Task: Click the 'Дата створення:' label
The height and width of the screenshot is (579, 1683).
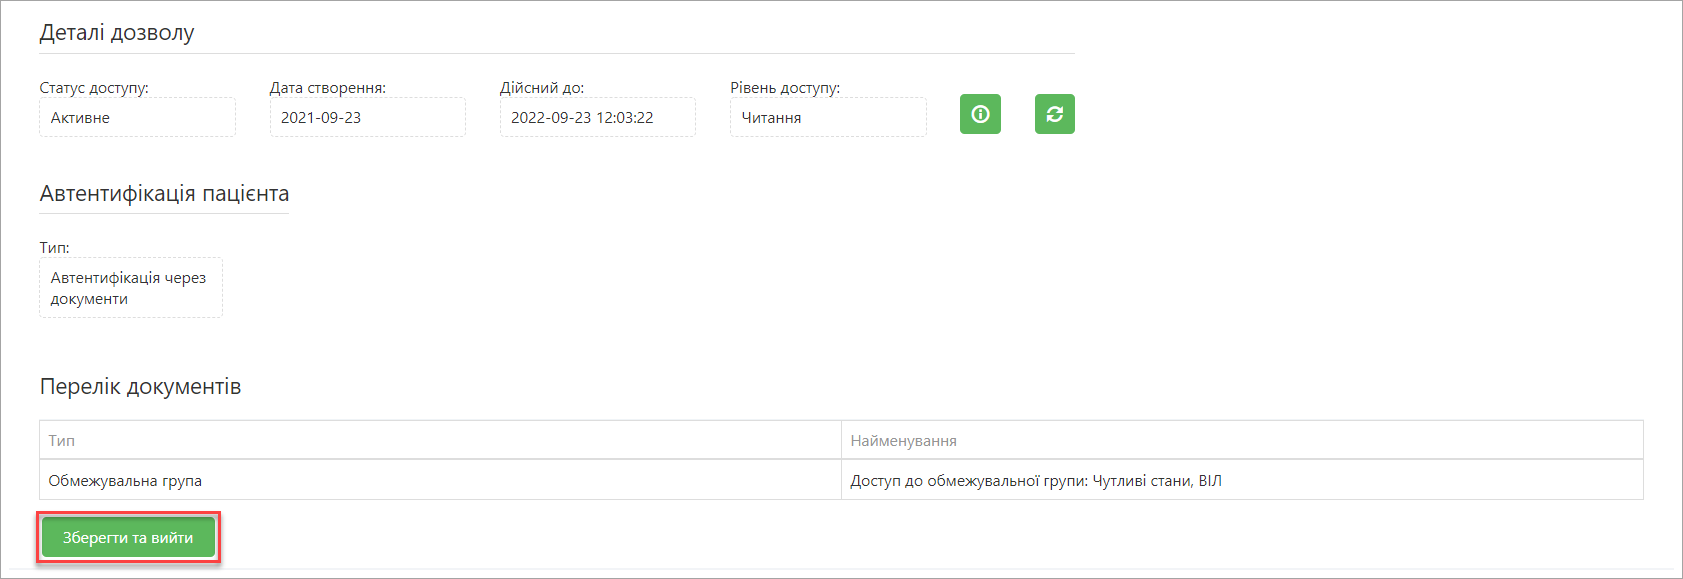Action: pos(328,88)
